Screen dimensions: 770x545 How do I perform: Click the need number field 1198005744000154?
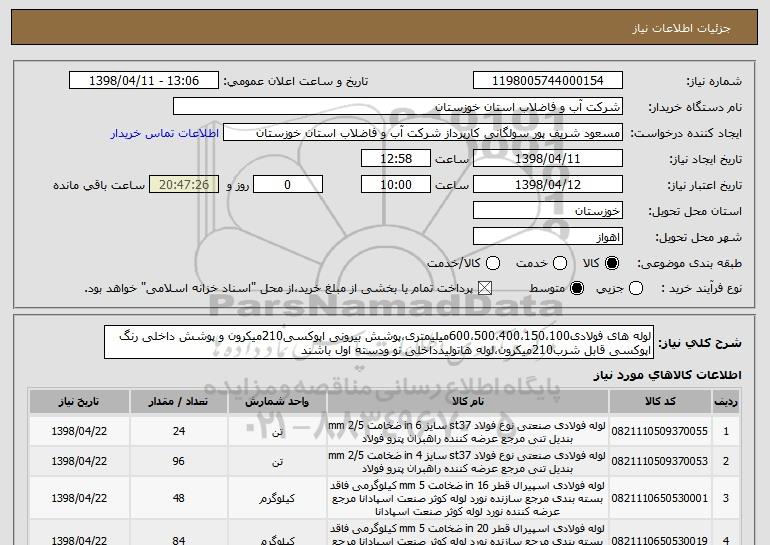[548, 81]
